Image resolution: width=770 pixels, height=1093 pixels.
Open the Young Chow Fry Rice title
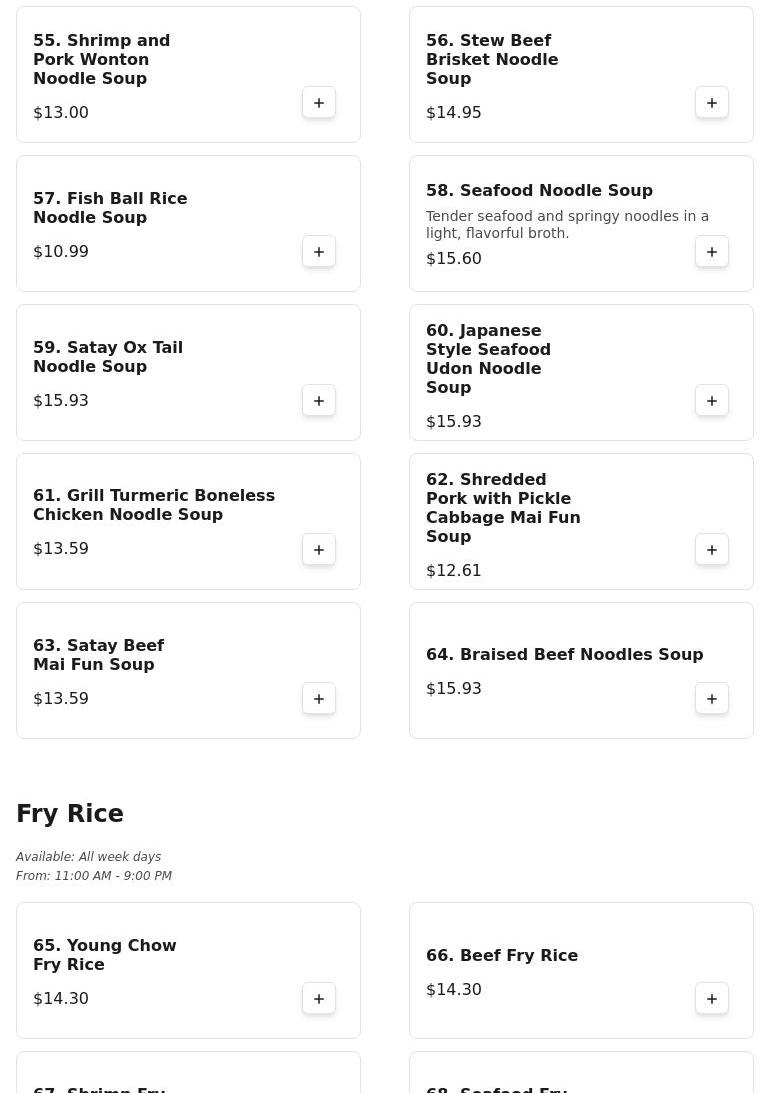click(105, 955)
